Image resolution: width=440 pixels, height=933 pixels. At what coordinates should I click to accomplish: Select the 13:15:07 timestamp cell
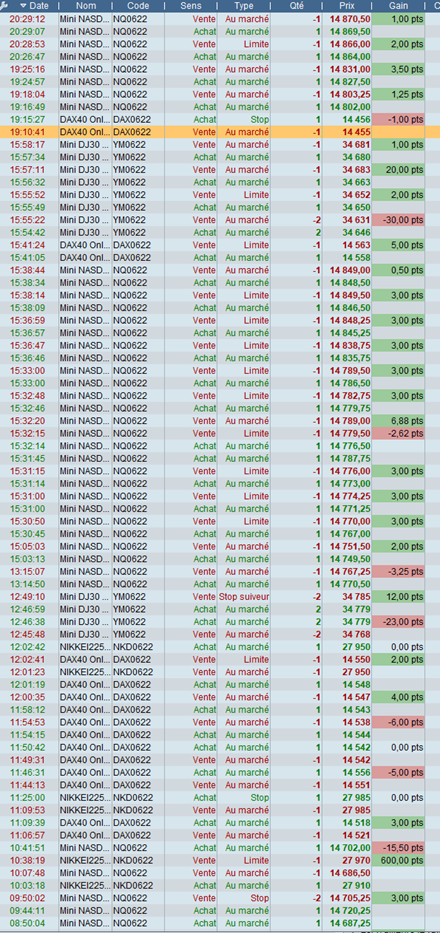click(28, 571)
